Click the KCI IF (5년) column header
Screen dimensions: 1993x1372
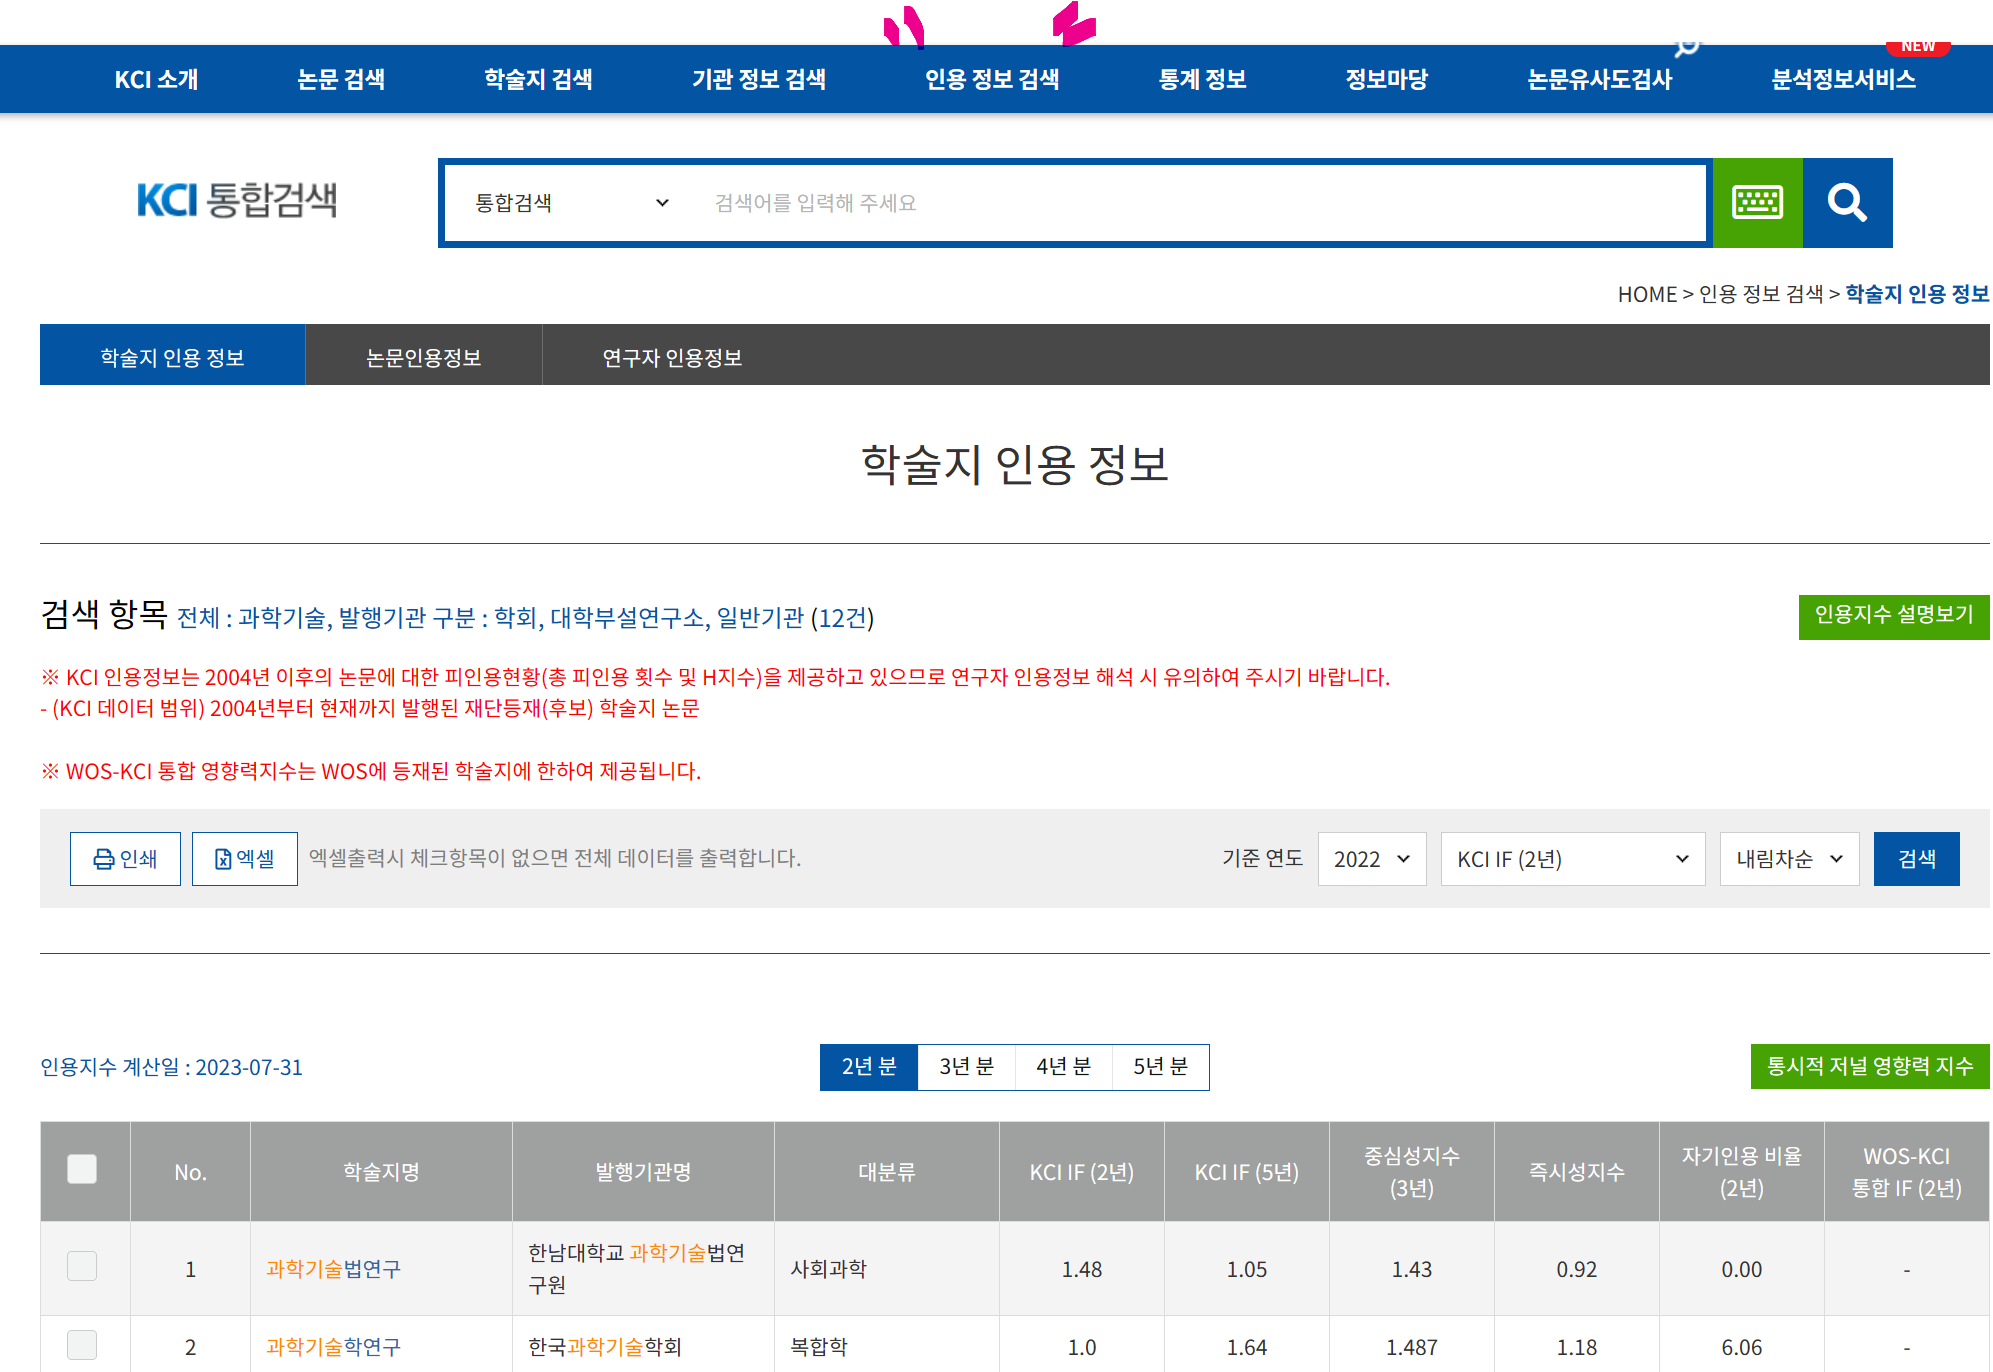click(x=1247, y=1172)
